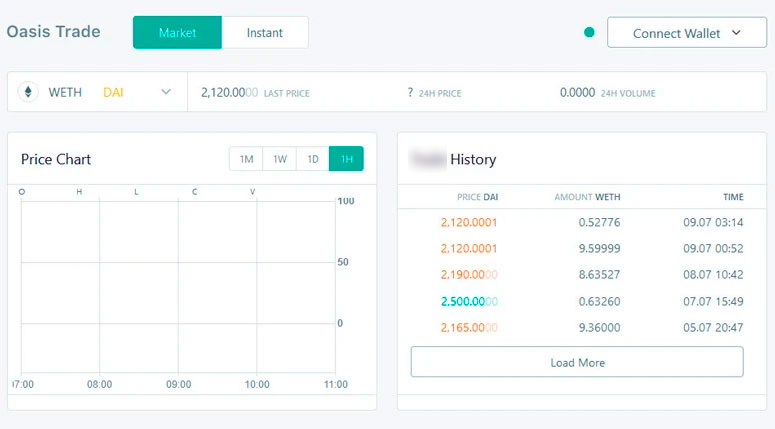Select the 1W chart interval
The image size is (775, 429).
pyautogui.click(x=280, y=159)
